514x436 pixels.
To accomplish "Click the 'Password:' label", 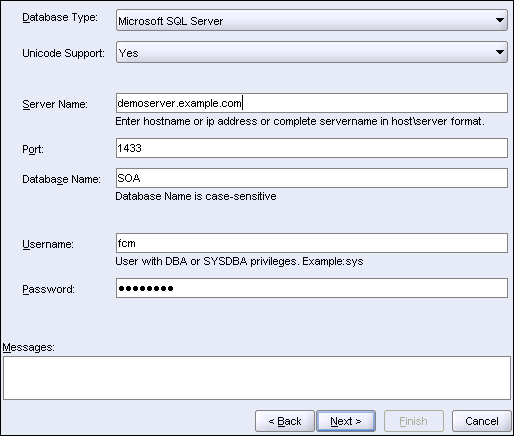I will tap(48, 289).
